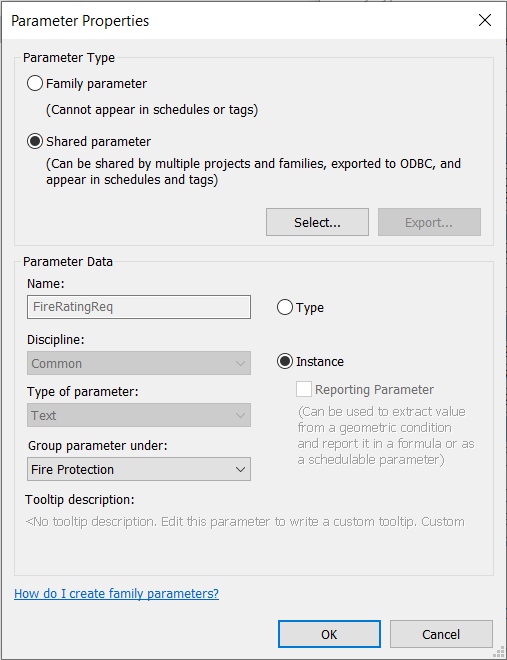
Task: Close the Parameter Properties dialog with X
Action: [x=485, y=20]
